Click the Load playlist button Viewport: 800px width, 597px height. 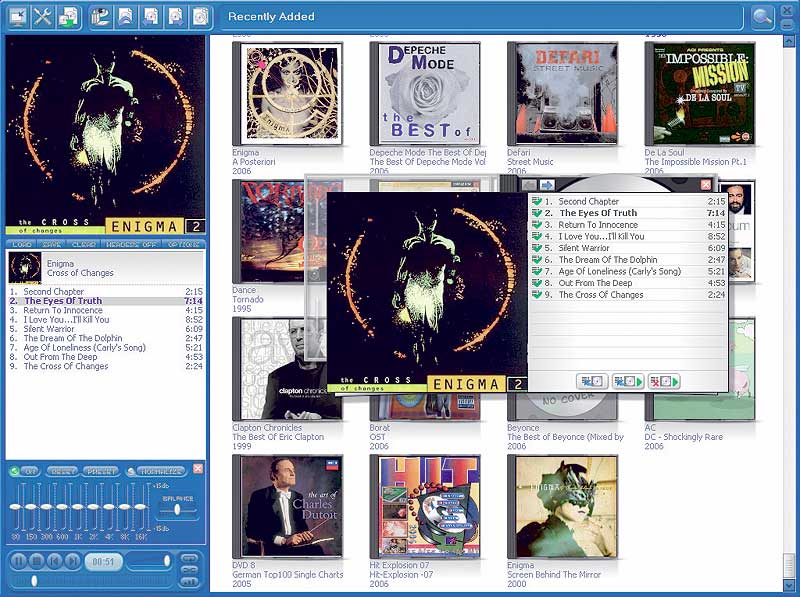(22, 244)
